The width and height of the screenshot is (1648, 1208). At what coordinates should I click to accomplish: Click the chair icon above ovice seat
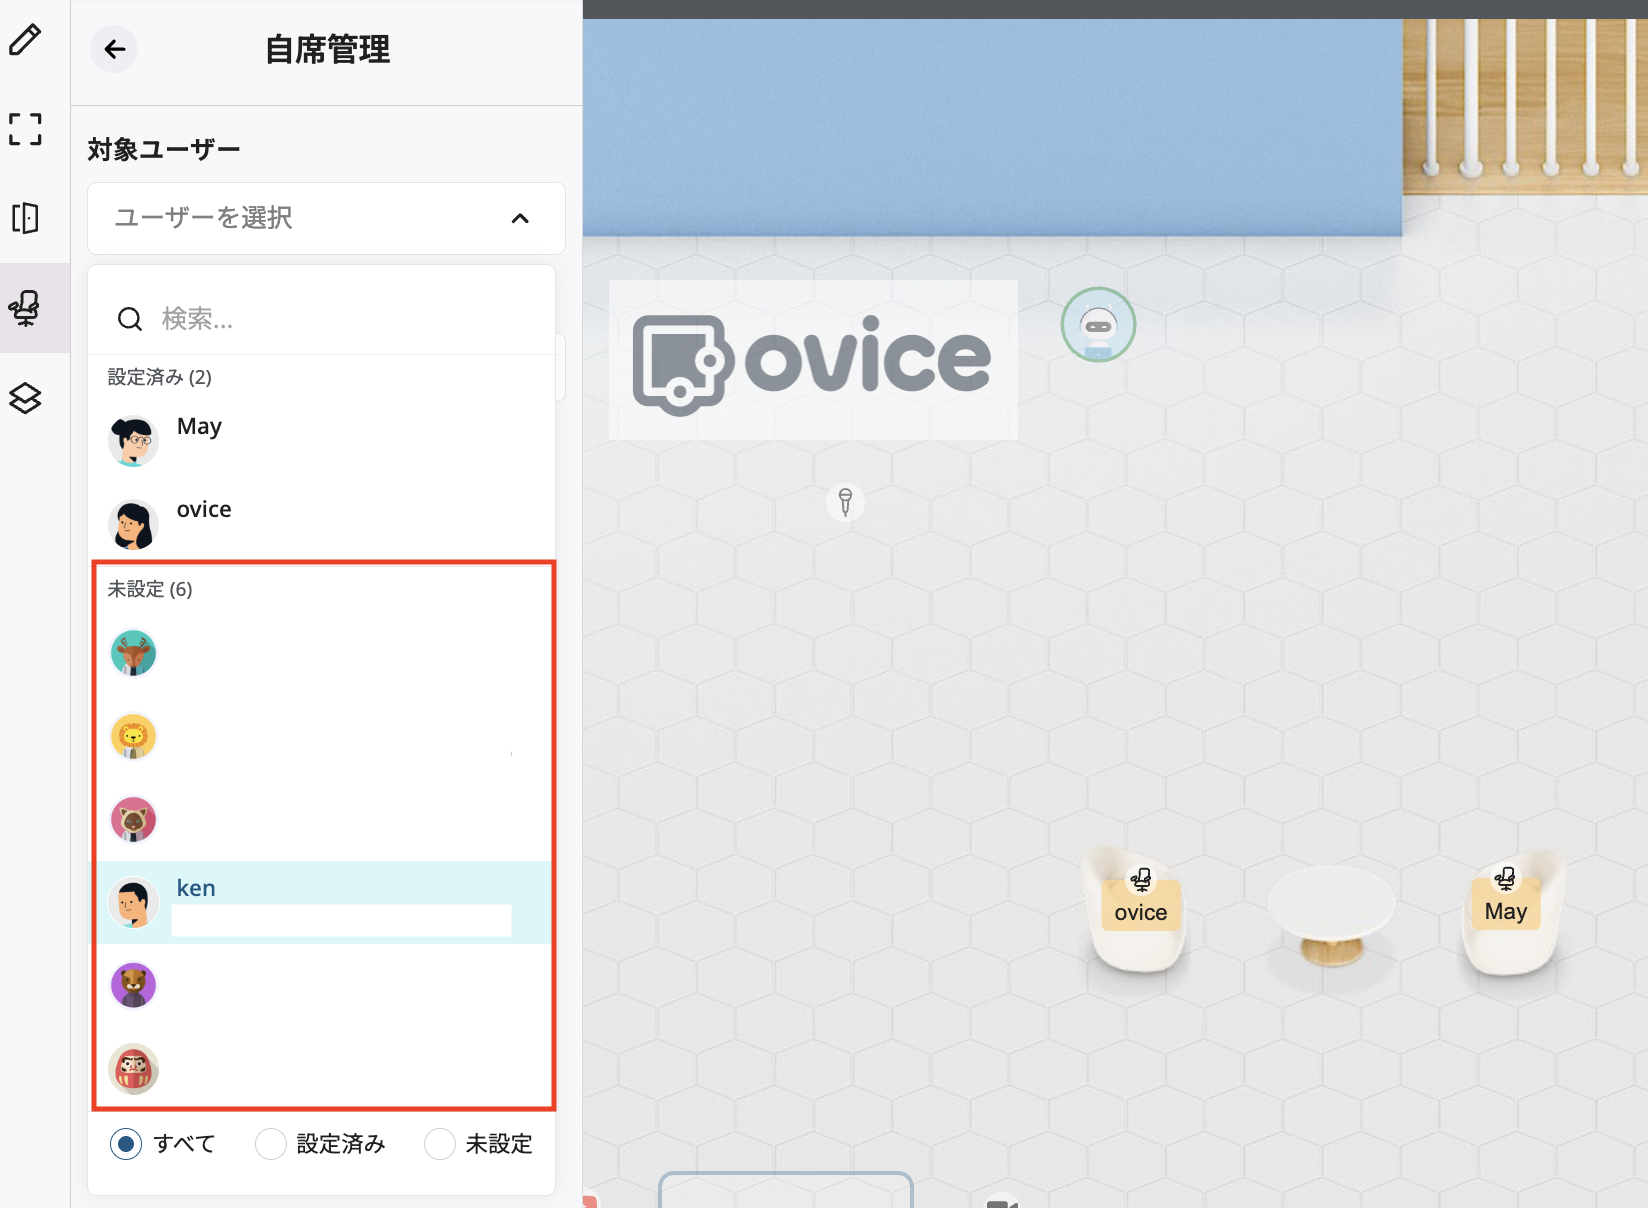[x=1140, y=880]
